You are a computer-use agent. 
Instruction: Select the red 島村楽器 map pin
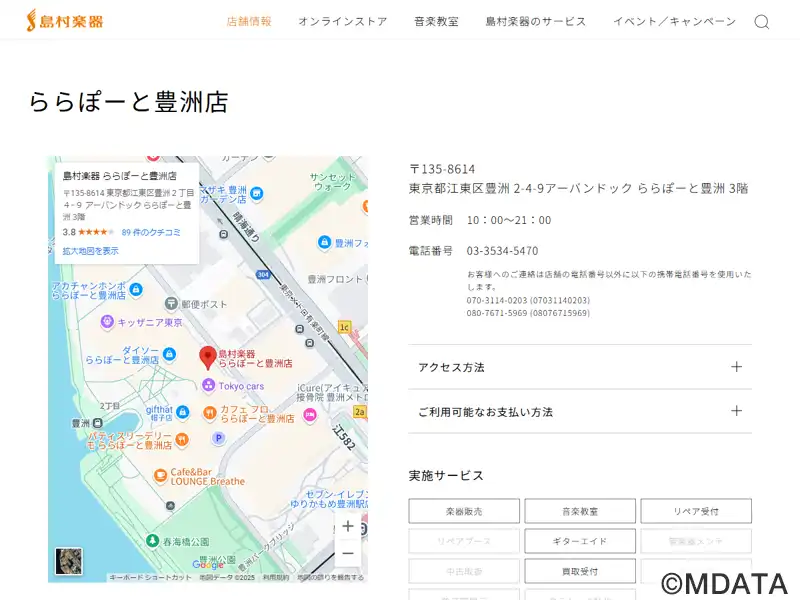pos(207,358)
